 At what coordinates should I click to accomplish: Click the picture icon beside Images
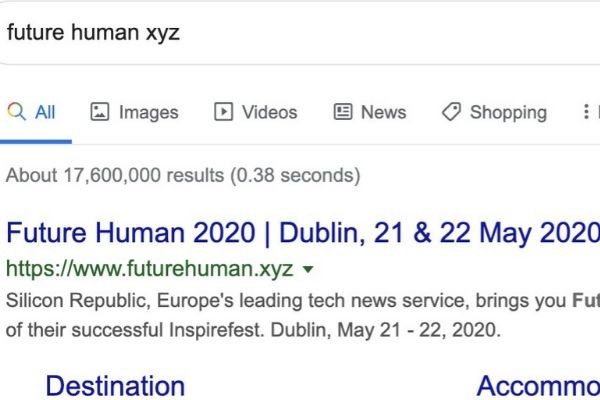point(99,112)
